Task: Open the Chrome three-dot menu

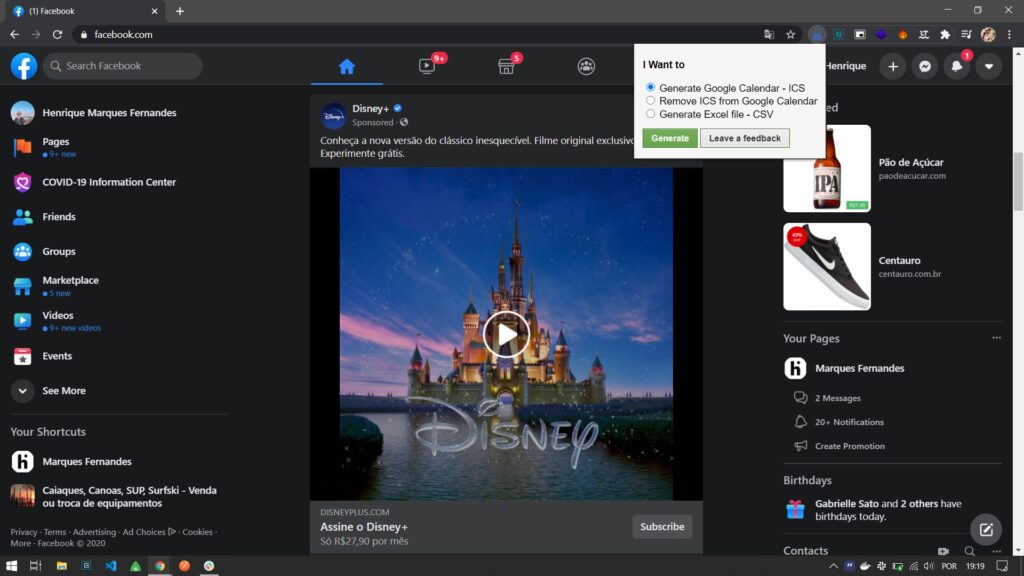Action: [x=1009, y=35]
